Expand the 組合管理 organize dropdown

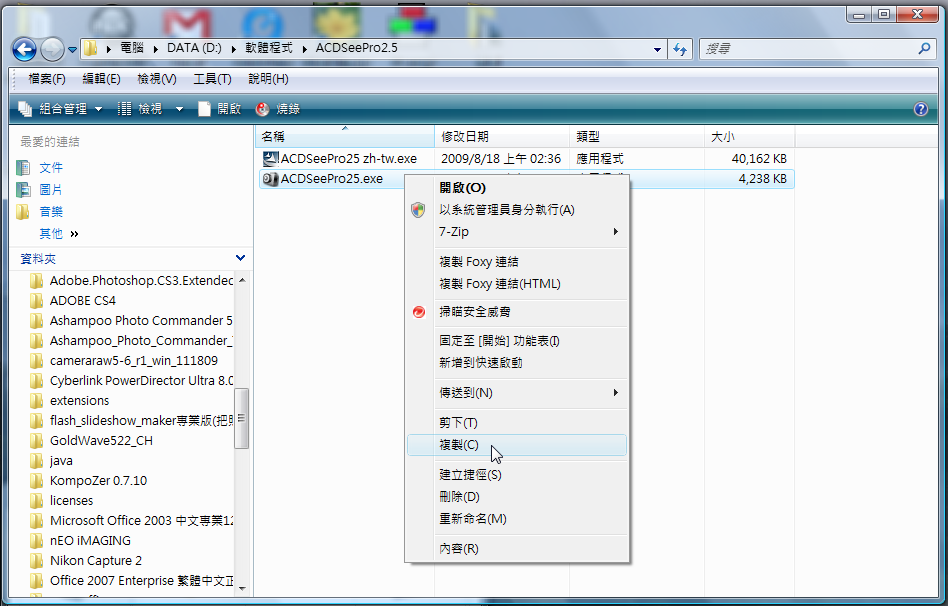tap(99, 109)
